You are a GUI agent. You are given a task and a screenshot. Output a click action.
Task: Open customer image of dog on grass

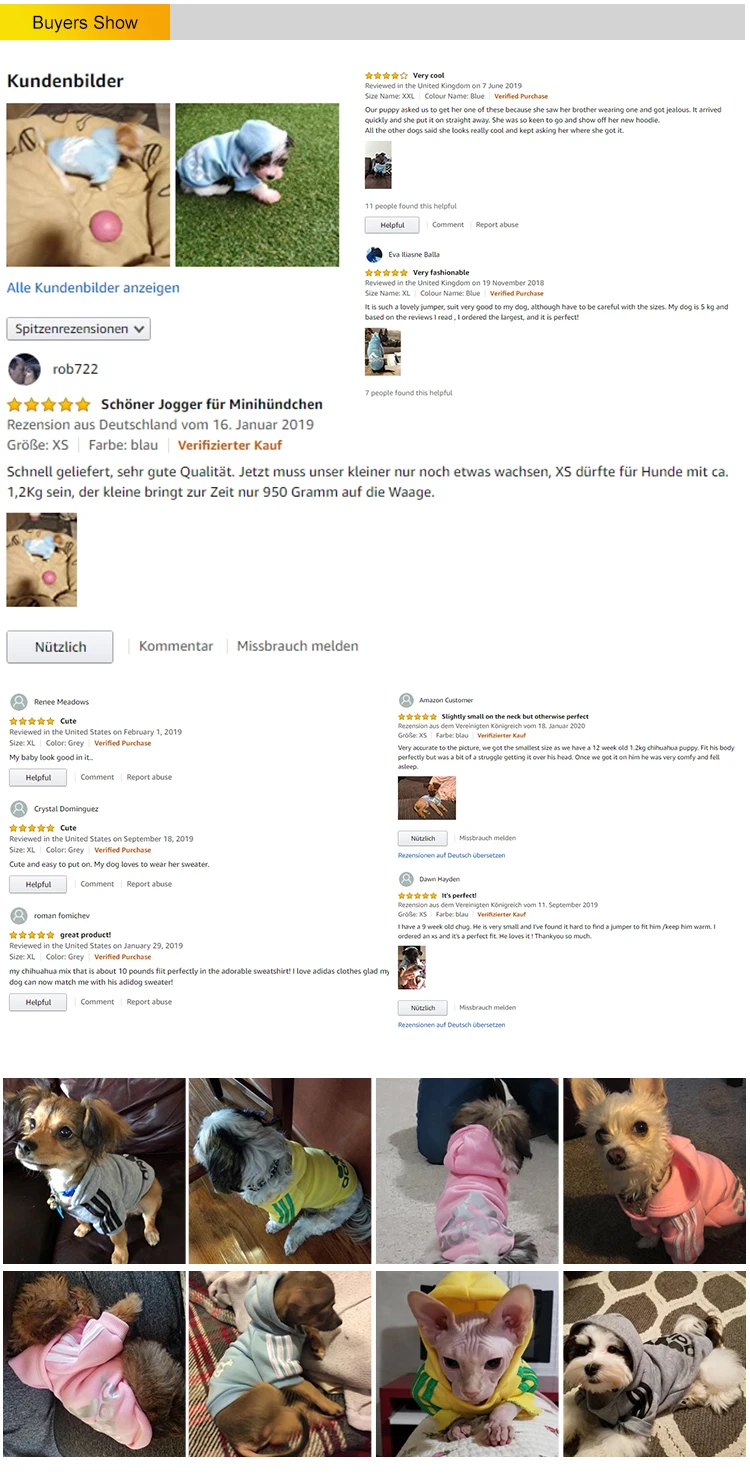(x=257, y=185)
